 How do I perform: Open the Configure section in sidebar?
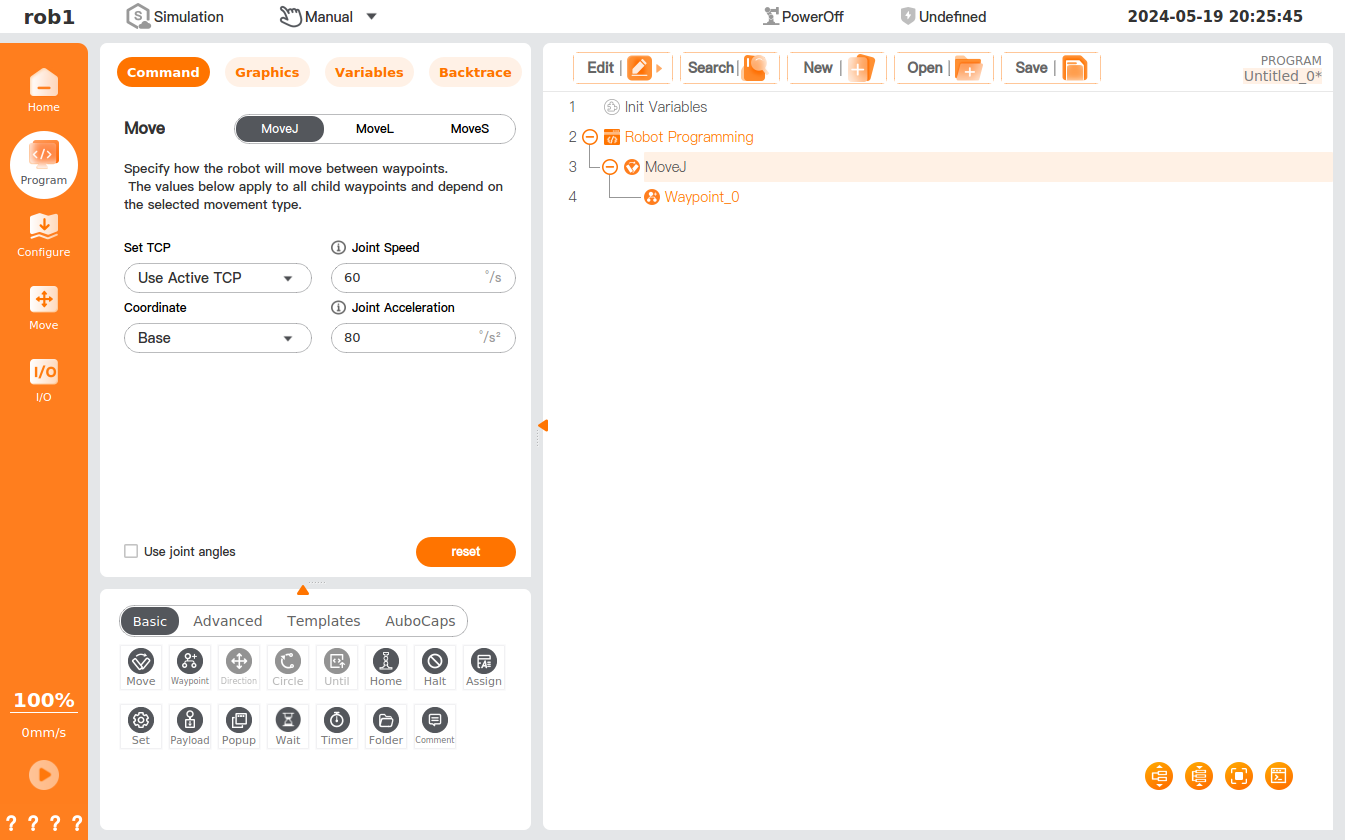coord(43,234)
